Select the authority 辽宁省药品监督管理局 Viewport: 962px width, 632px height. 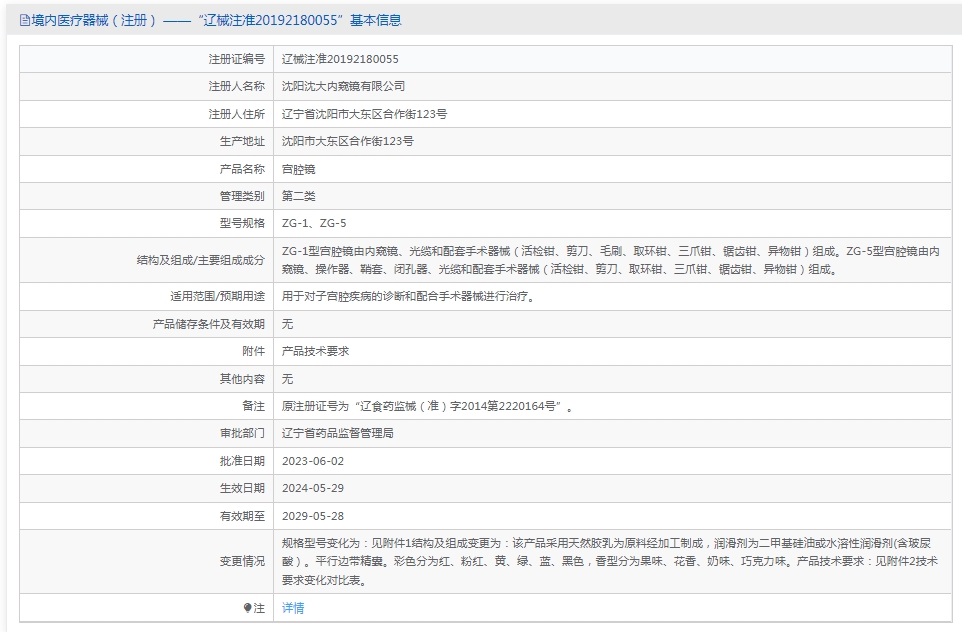tap(337, 433)
